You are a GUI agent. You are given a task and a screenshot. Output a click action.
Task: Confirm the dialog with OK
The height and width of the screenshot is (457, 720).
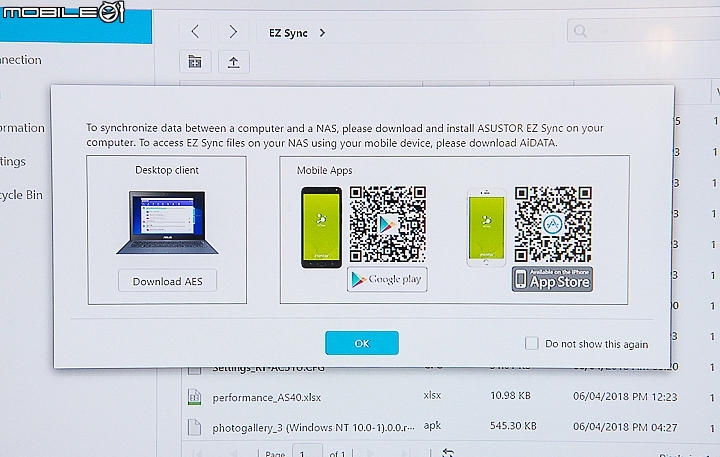pos(362,343)
